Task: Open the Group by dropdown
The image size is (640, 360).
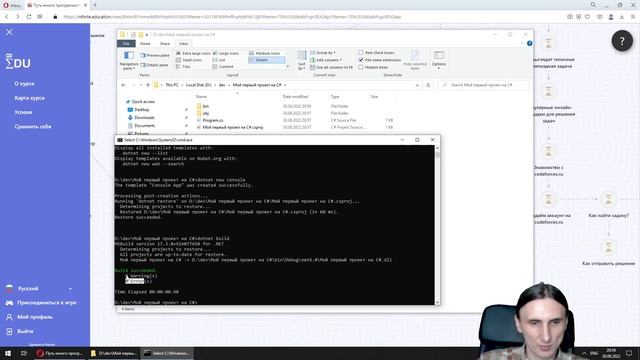Action: click(323, 53)
